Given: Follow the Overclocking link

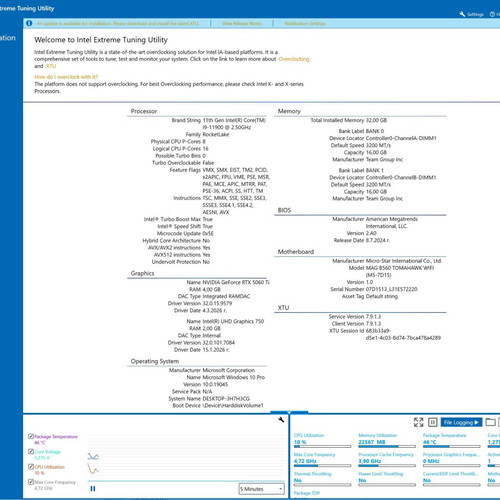Looking at the screenshot, I should point(294,59).
